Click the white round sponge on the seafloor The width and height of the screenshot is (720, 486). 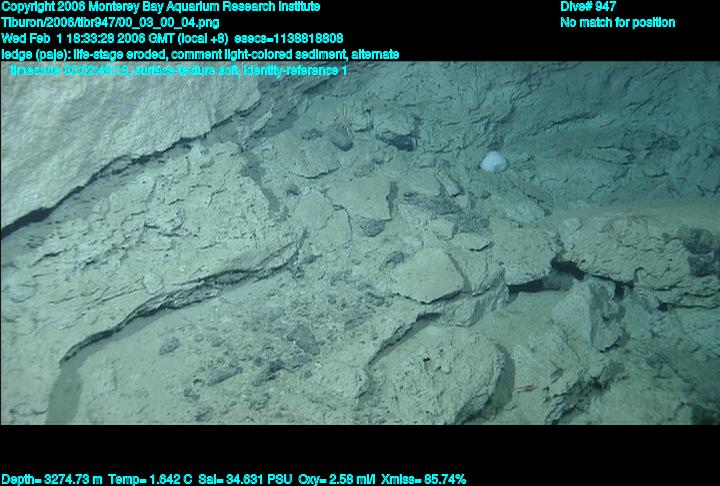[x=494, y=162]
